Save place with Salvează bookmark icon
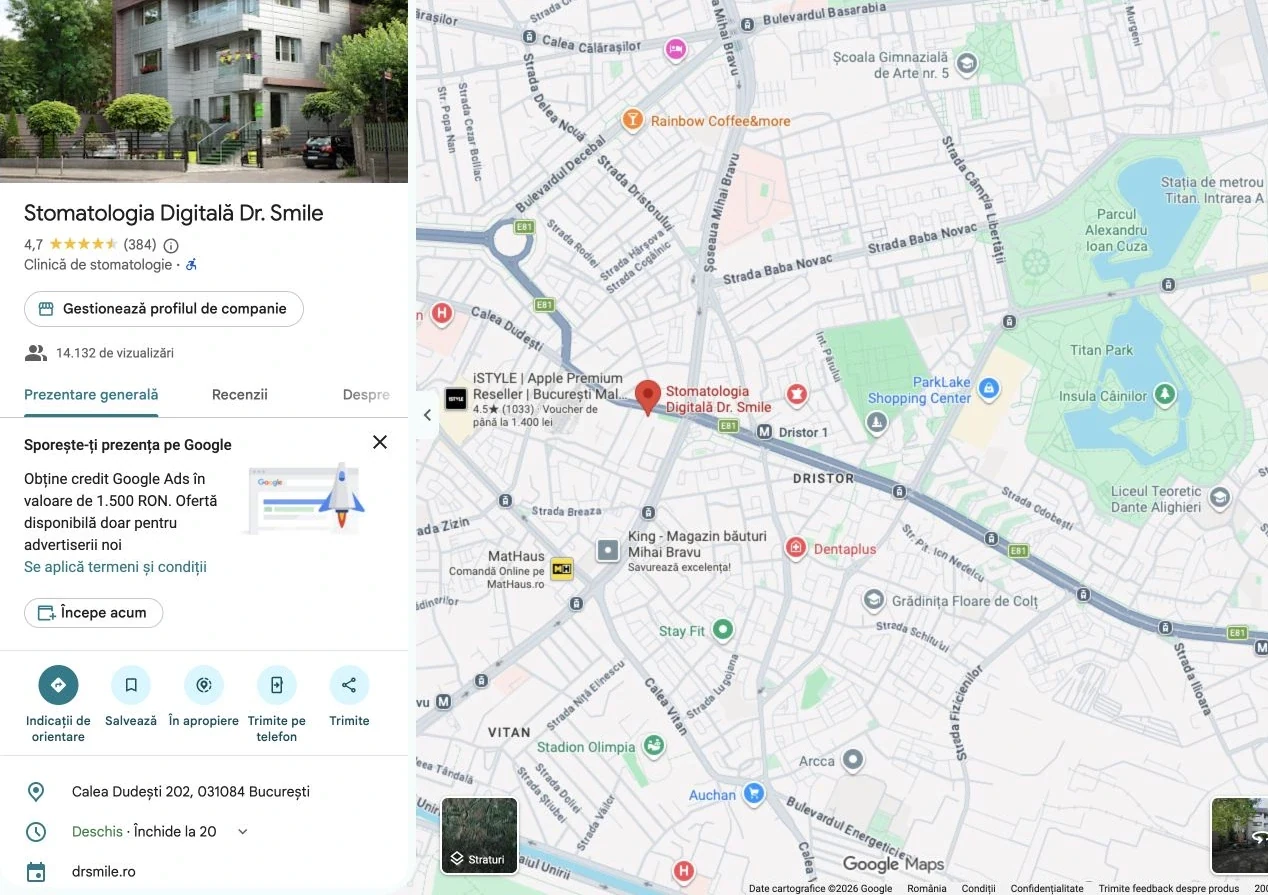 coord(131,685)
